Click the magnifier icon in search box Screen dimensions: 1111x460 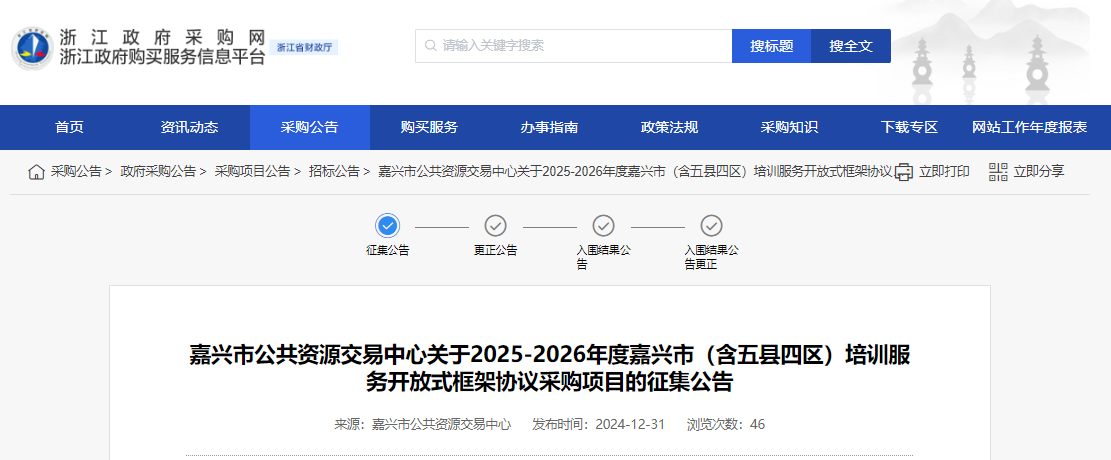coord(430,46)
